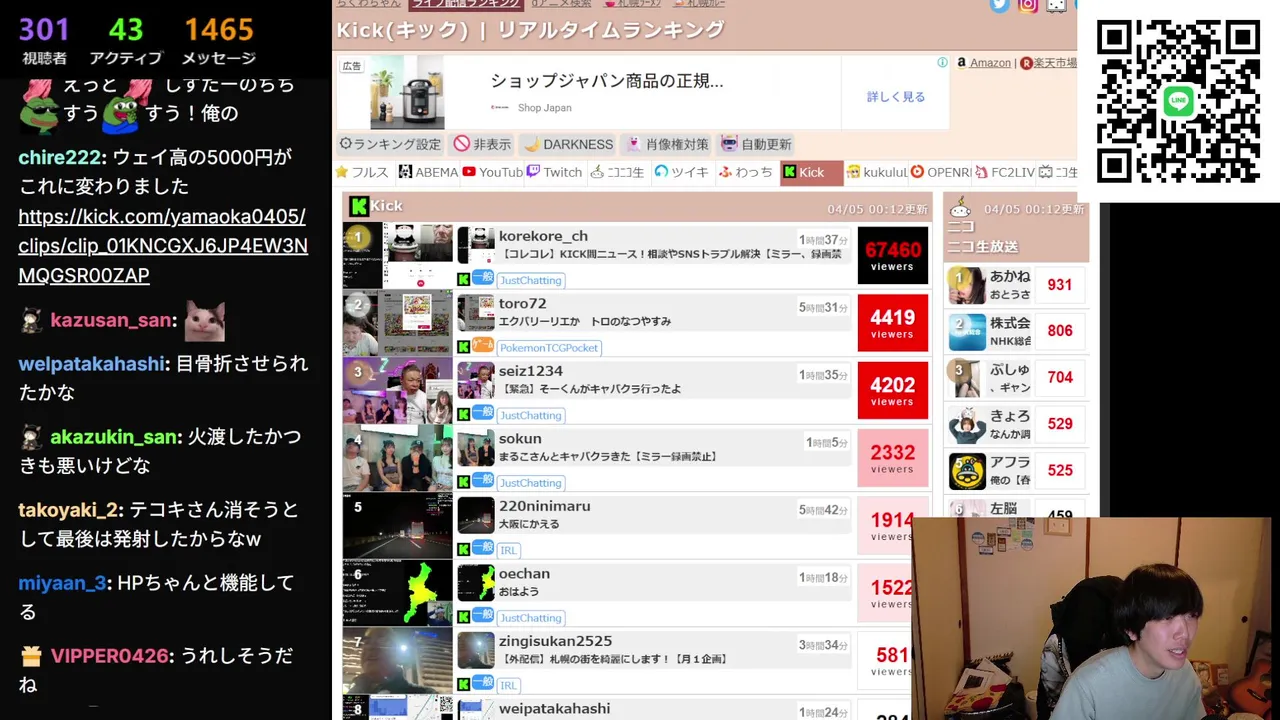Open oechan stream thumbnail
This screenshot has width=1280, height=720.
click(398, 593)
